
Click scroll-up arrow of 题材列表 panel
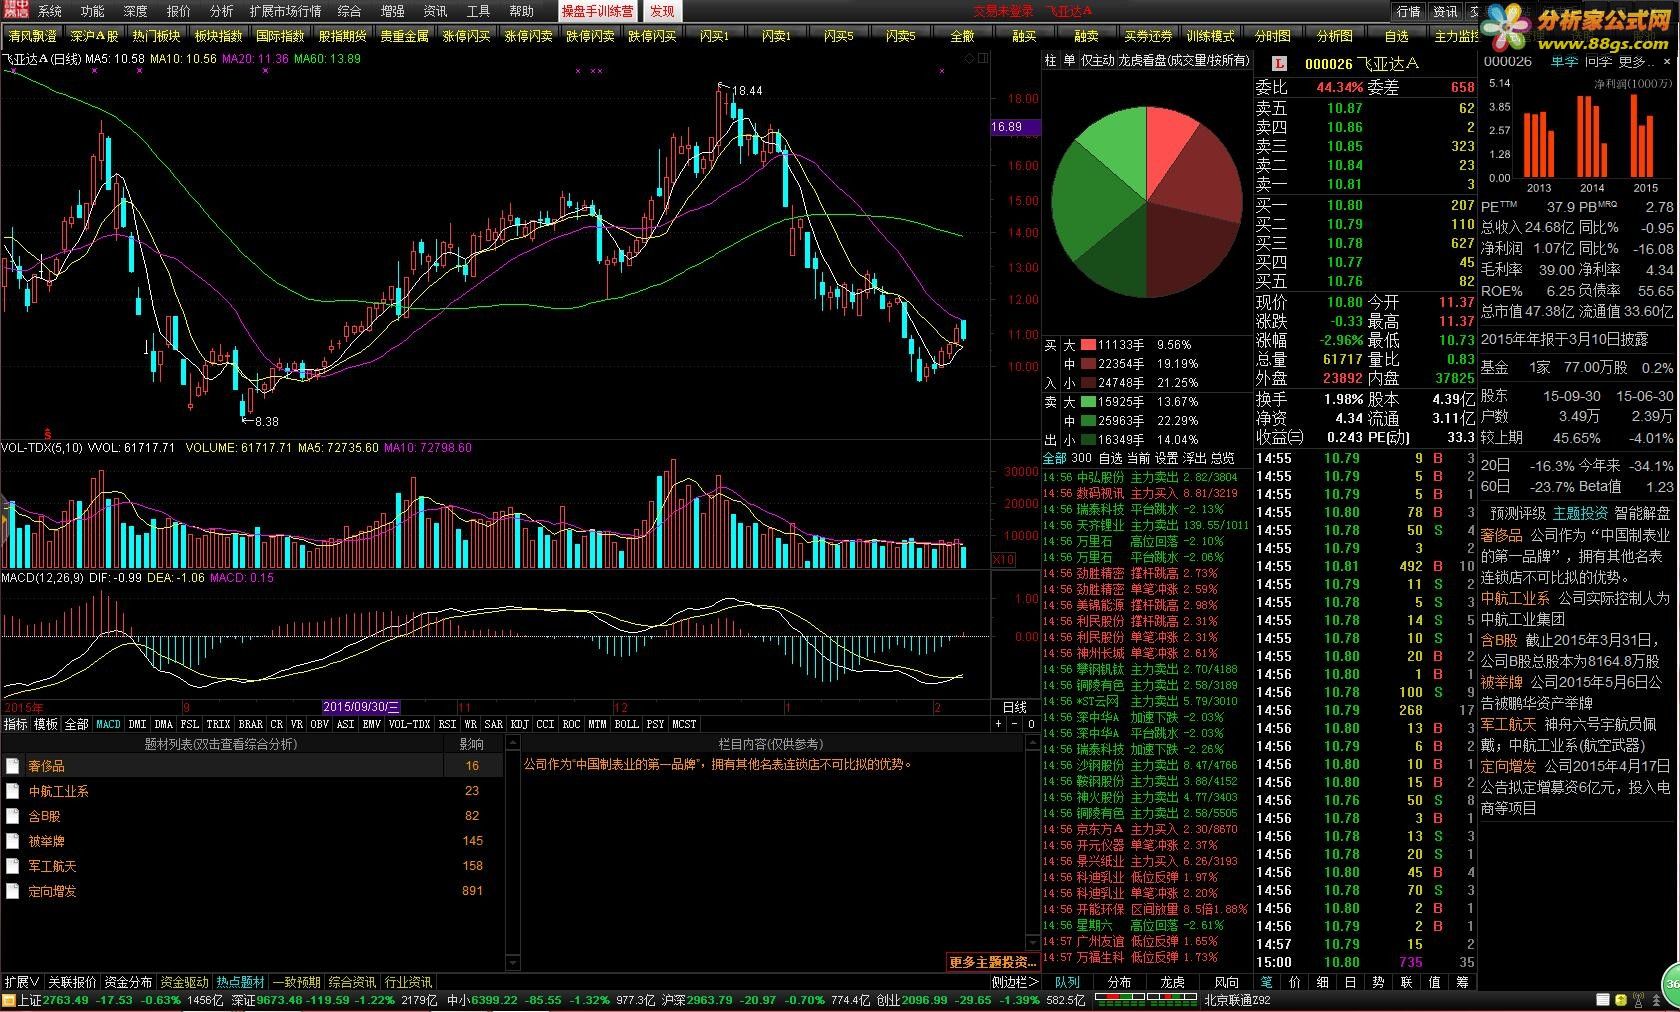coord(513,743)
